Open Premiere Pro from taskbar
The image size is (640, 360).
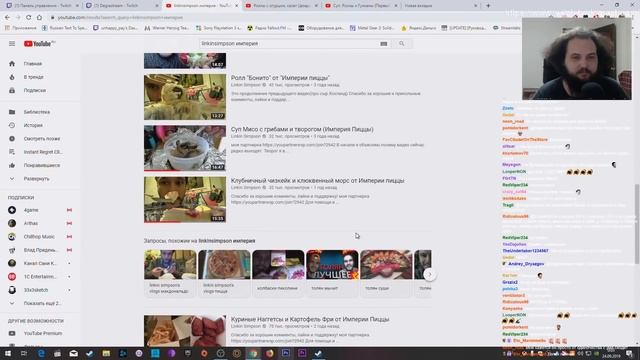click(302, 353)
